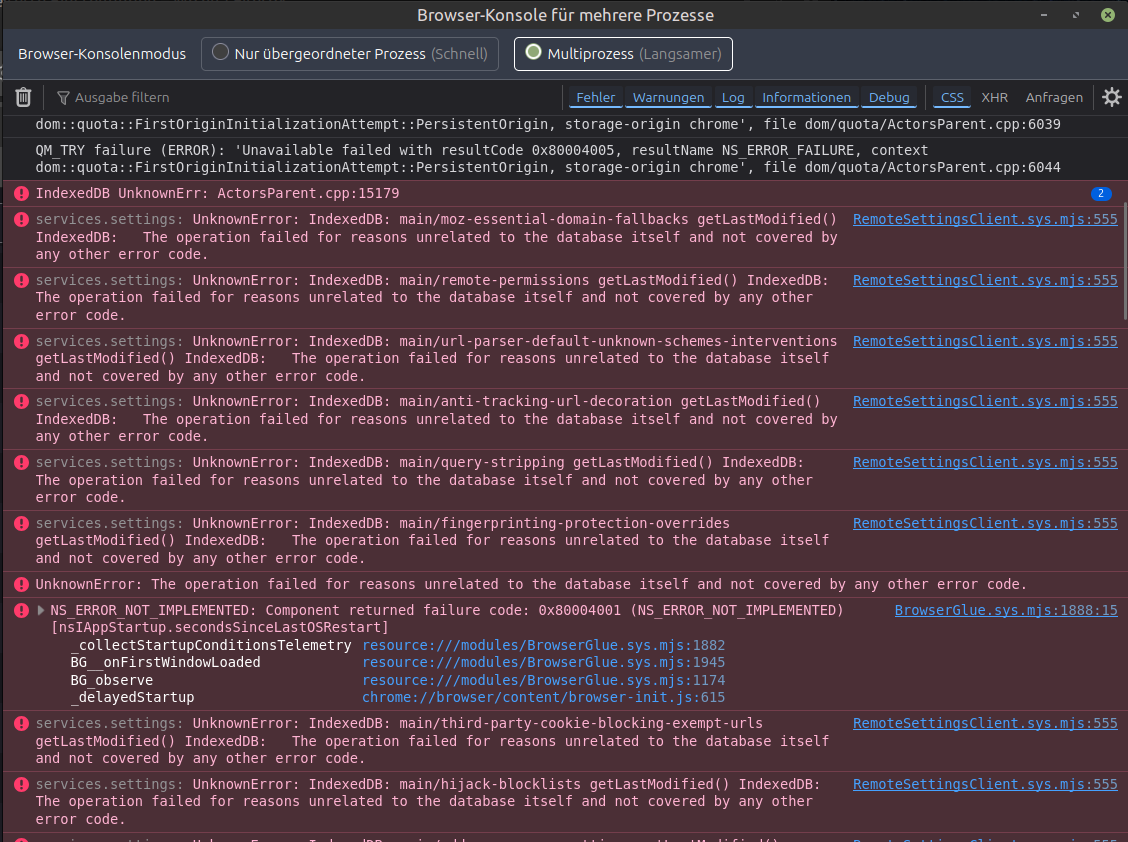
Task: Enable the Anfragen filter
Action: pos(1054,97)
